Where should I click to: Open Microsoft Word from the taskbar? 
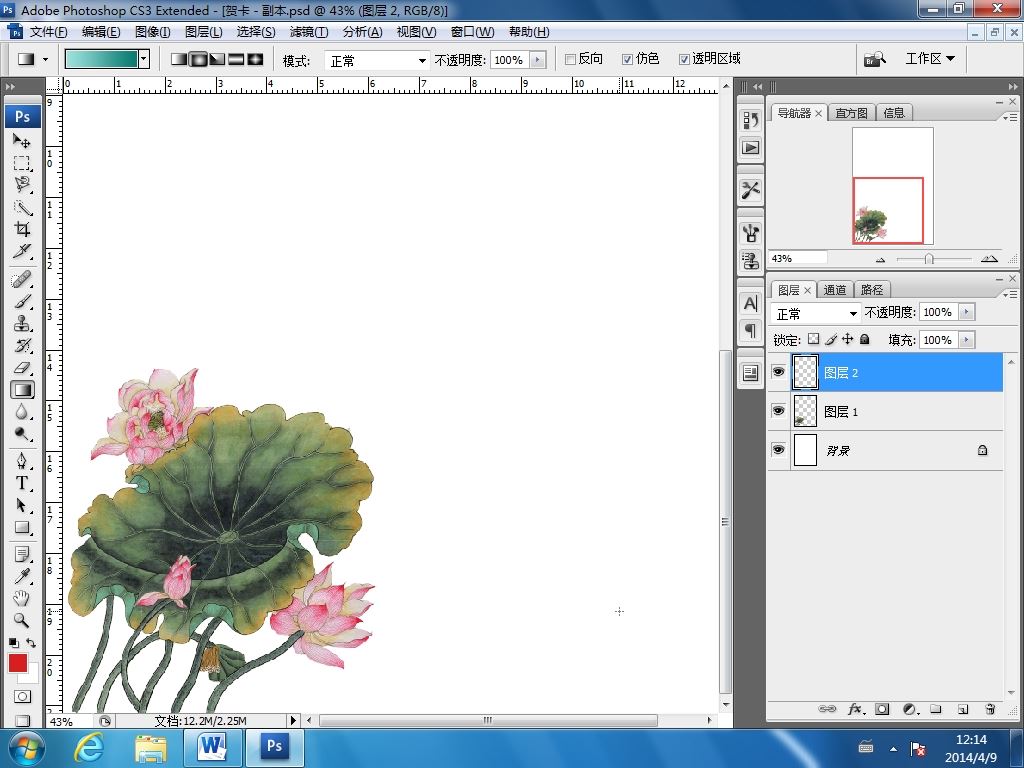(x=213, y=747)
